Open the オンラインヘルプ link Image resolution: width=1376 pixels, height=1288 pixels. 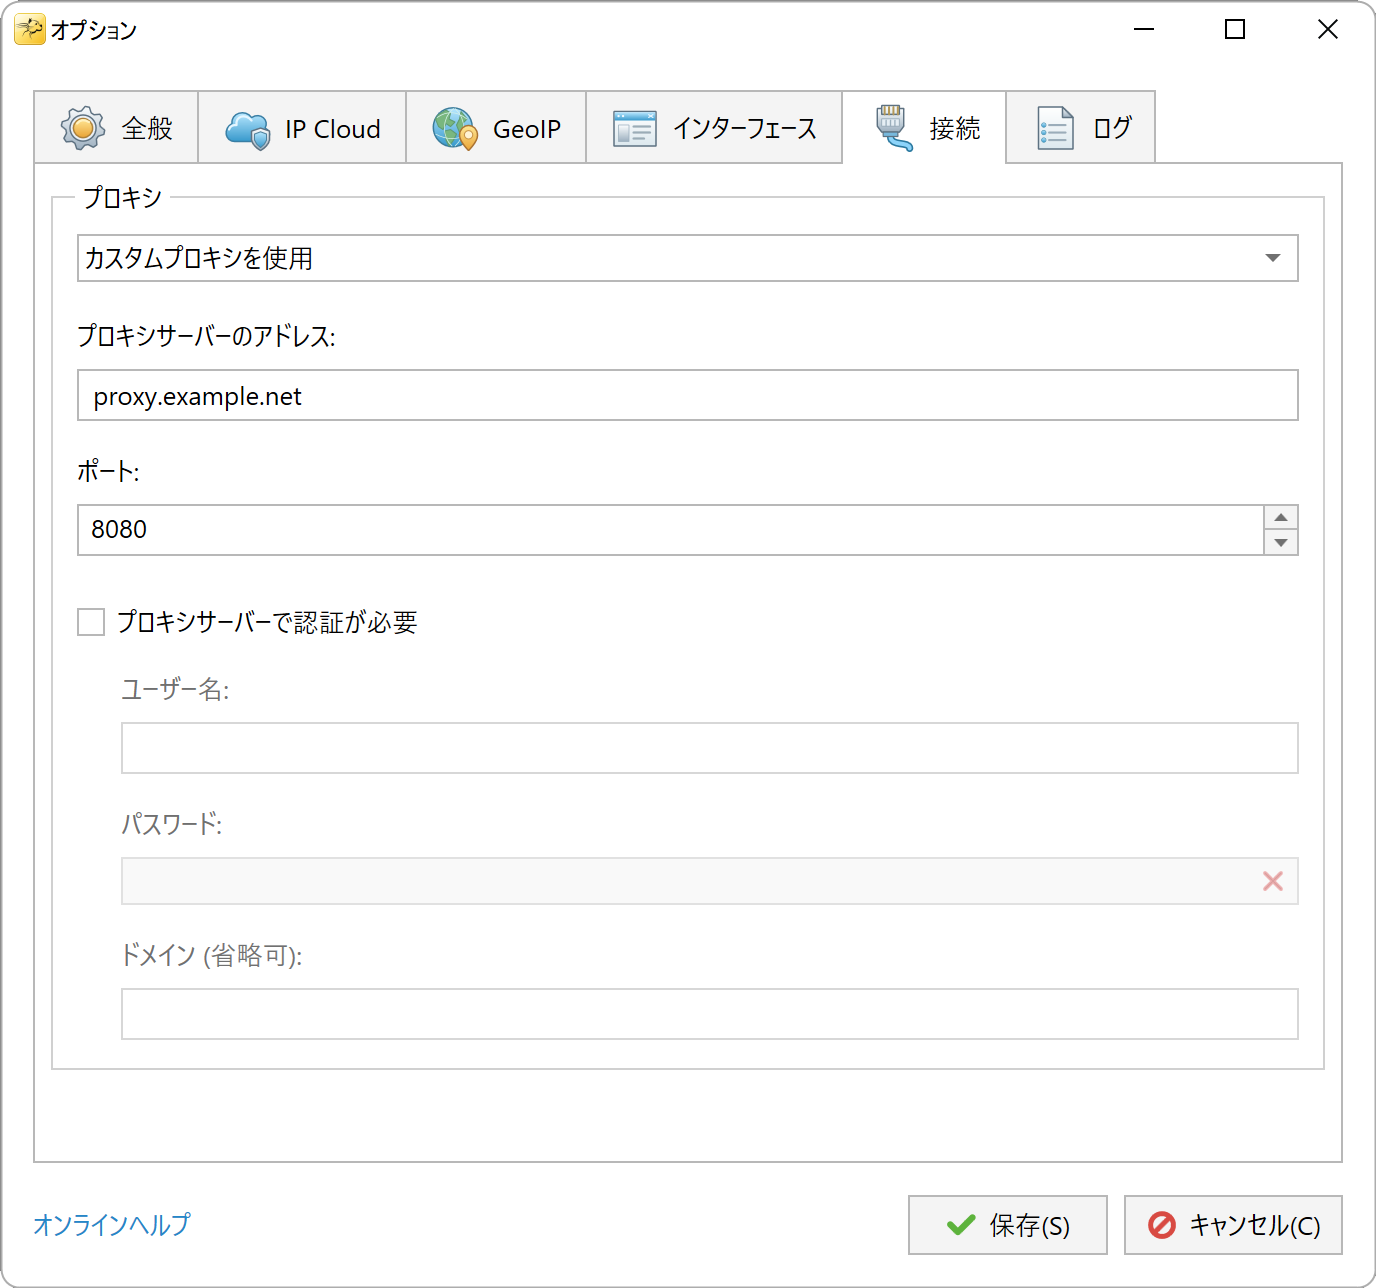point(112,1225)
